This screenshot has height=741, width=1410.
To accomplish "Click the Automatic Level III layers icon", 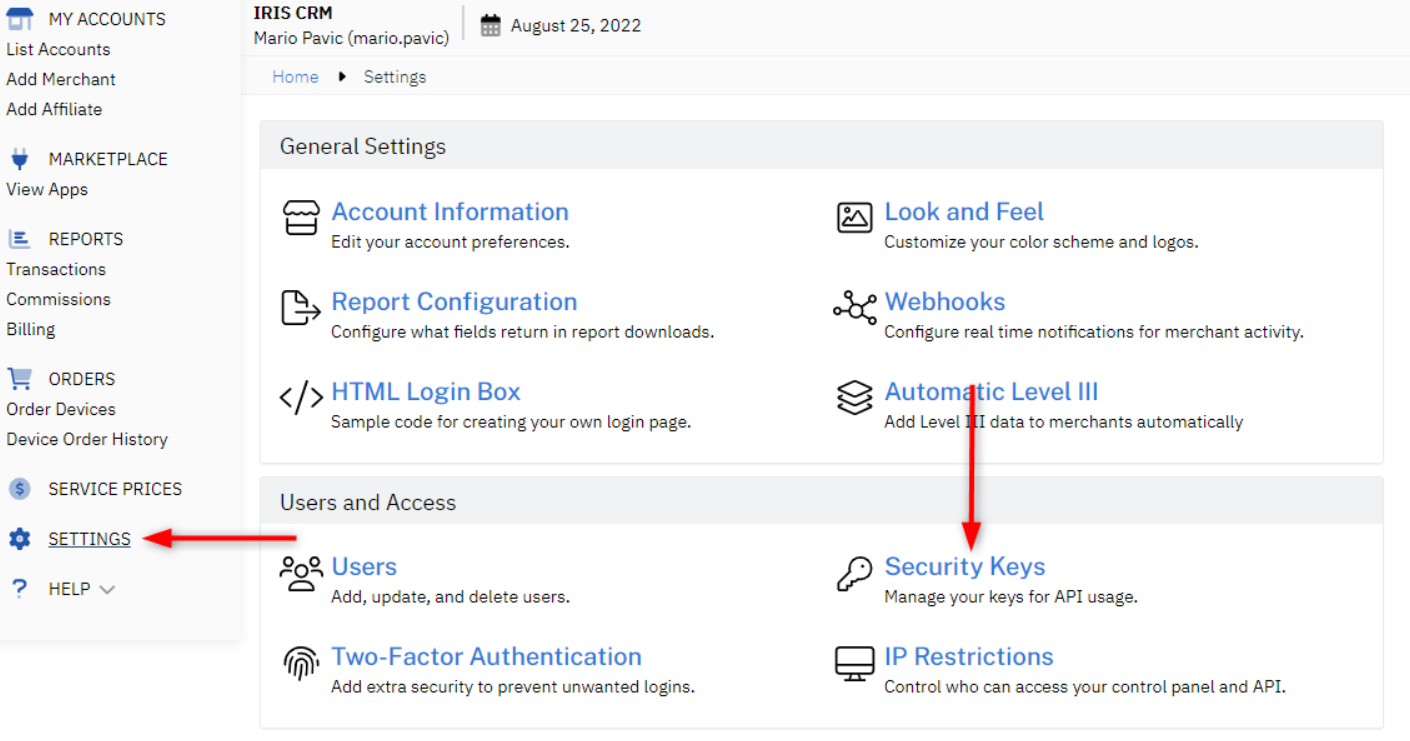I will pyautogui.click(x=854, y=398).
